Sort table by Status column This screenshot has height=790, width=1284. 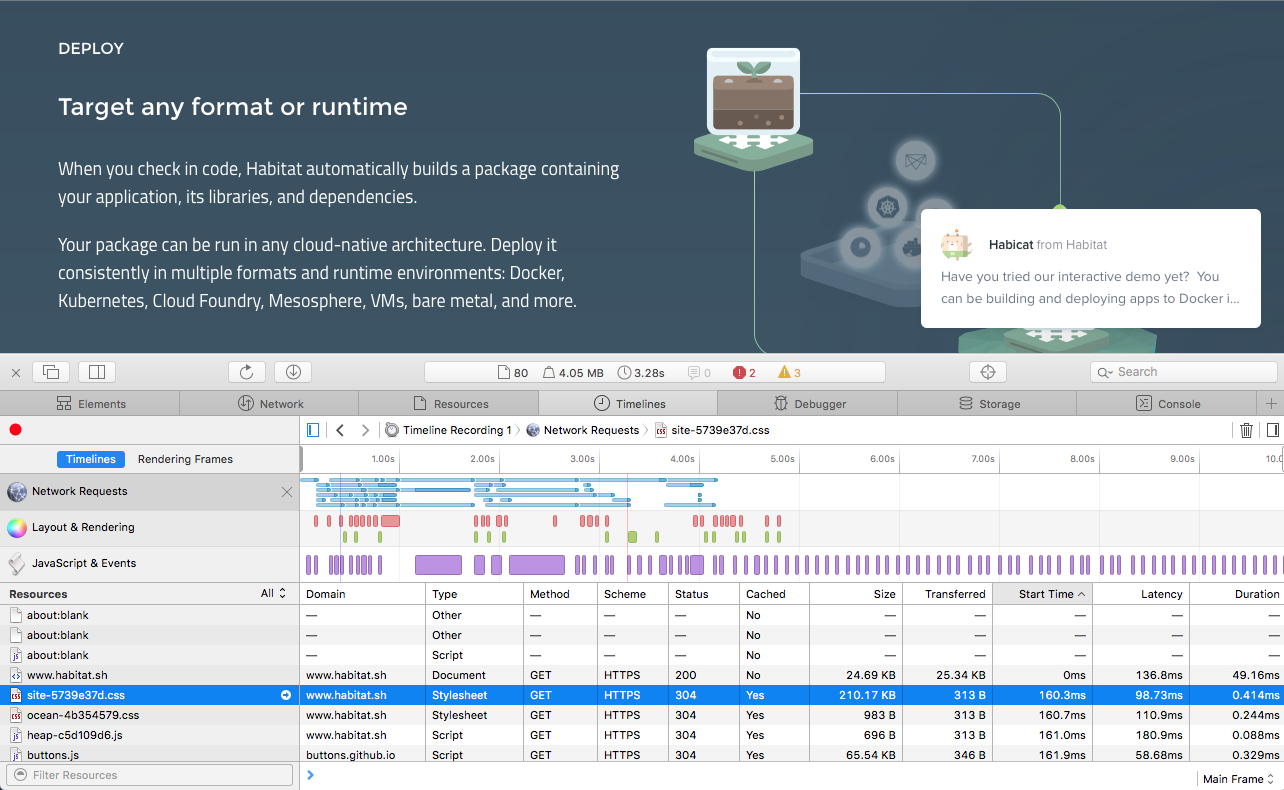[x=704, y=594]
